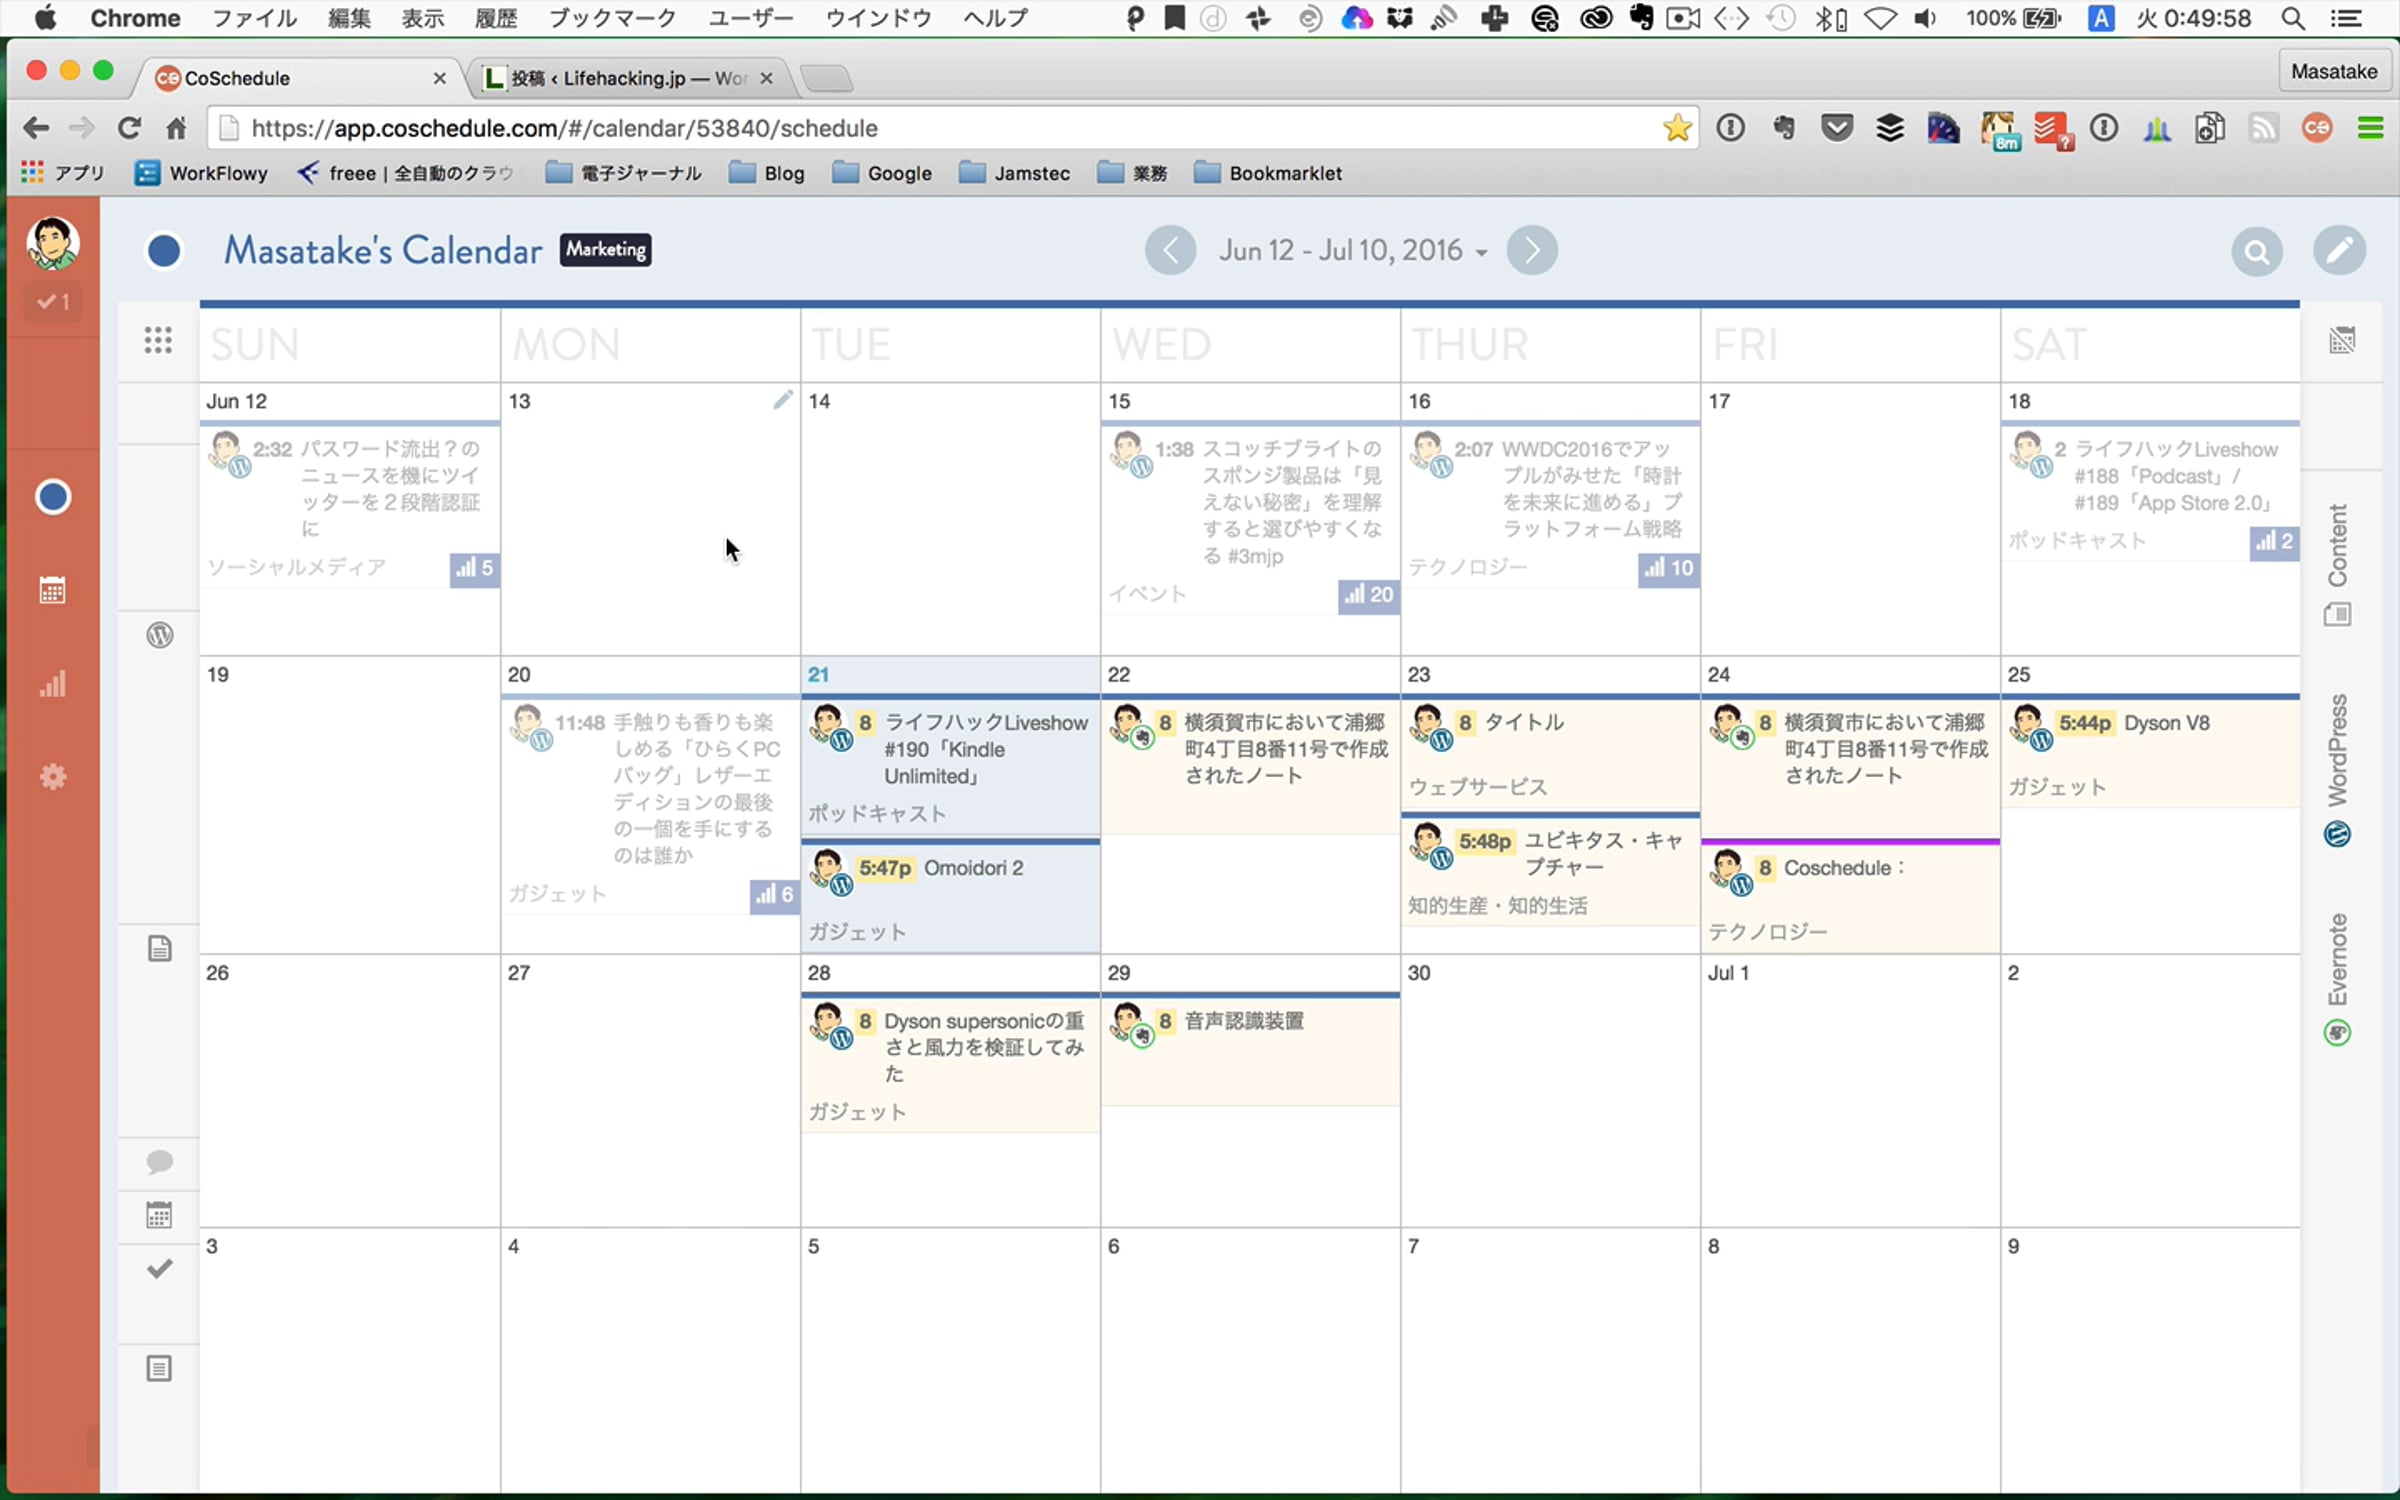Open the WordPress side tab

pyautogui.click(x=2338, y=770)
